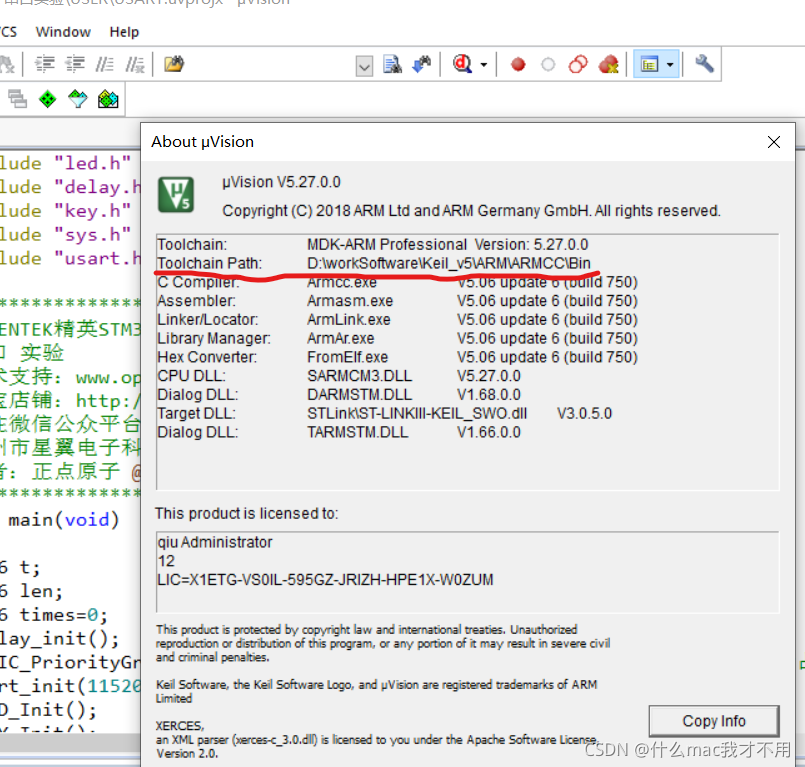
Task: Open the find text combo box arrow
Action: tap(364, 66)
